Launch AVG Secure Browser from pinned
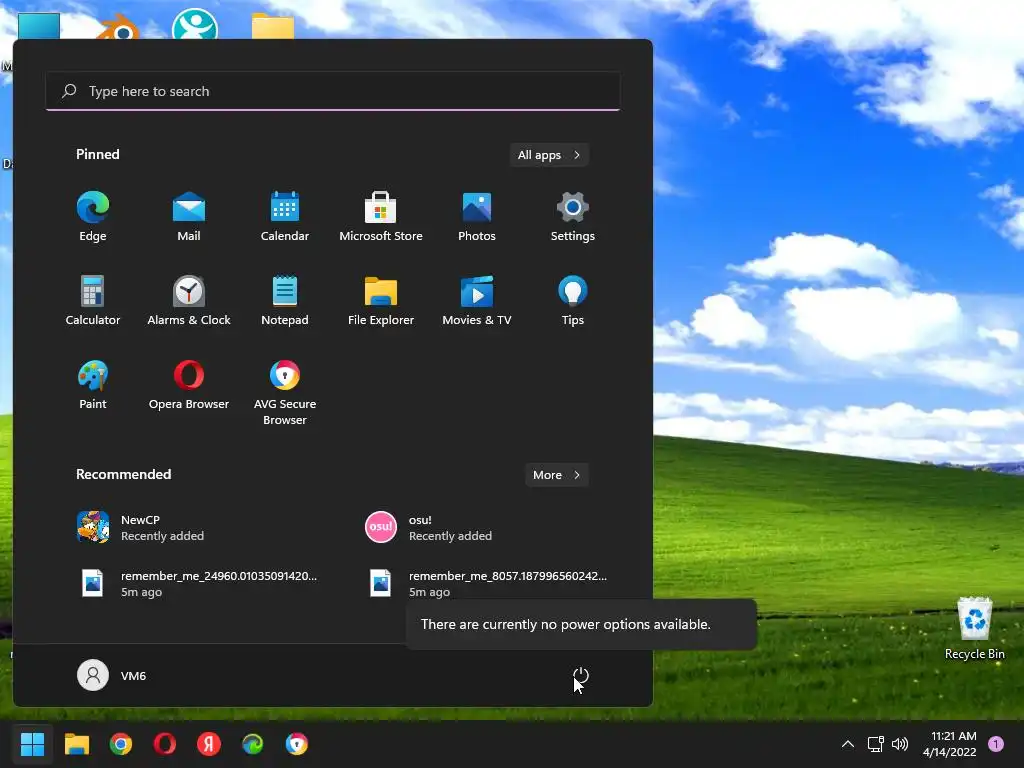Viewport: 1024px width, 768px height. (285, 392)
